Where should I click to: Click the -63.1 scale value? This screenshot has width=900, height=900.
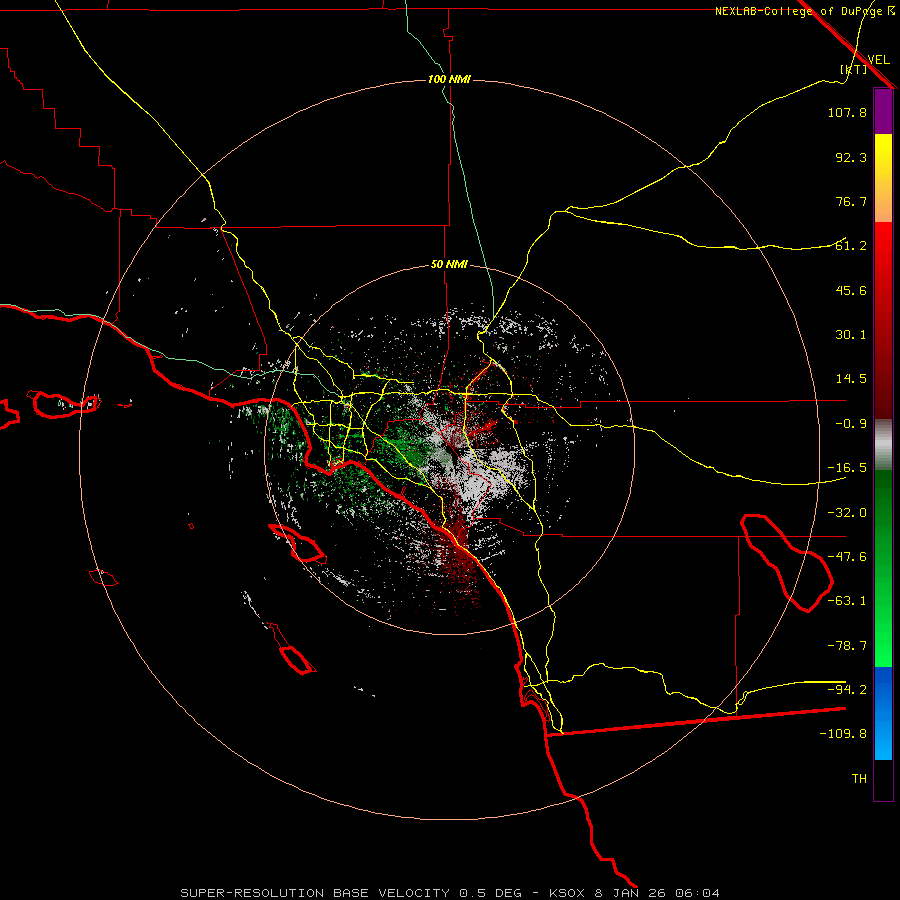[847, 601]
